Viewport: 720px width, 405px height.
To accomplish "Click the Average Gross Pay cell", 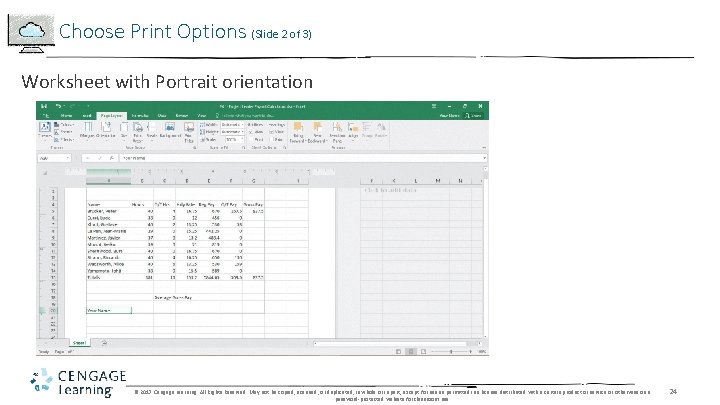I will point(173,298).
